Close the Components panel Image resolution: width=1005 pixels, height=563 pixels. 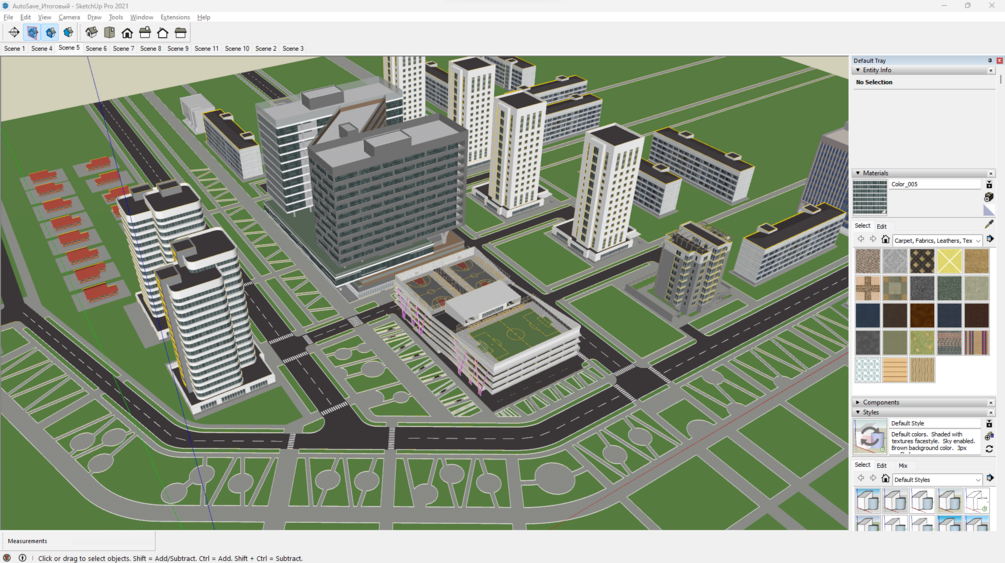pos(991,403)
